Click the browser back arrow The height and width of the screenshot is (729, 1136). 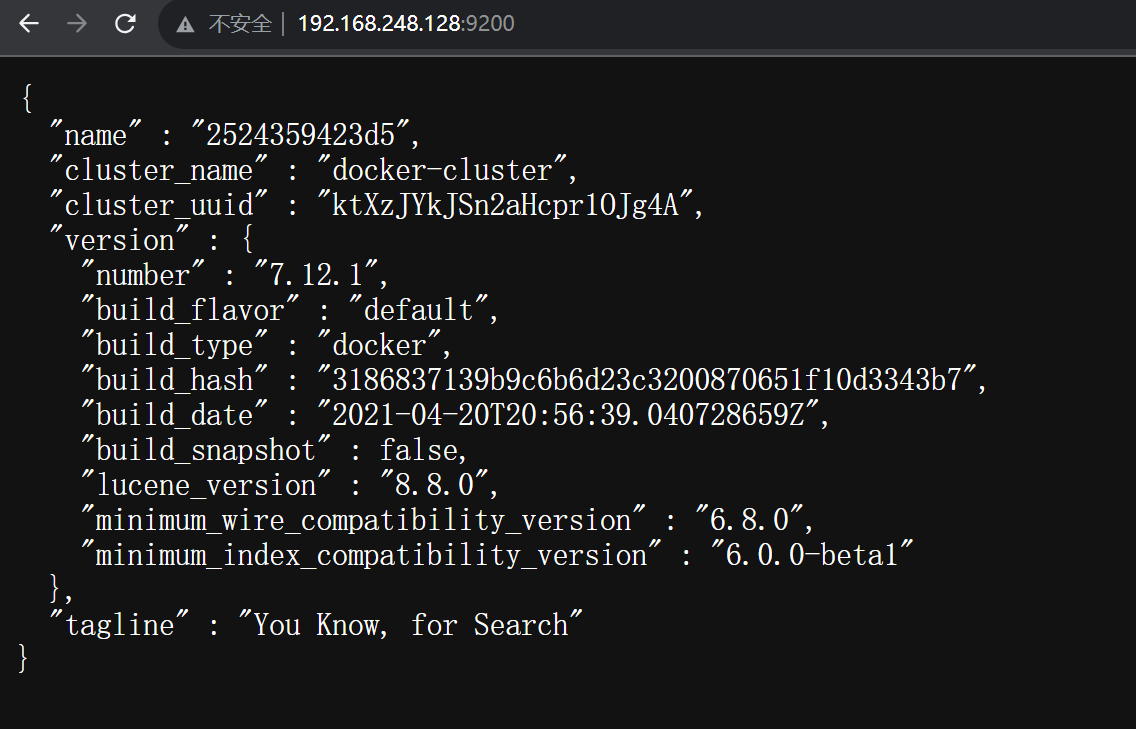29,24
